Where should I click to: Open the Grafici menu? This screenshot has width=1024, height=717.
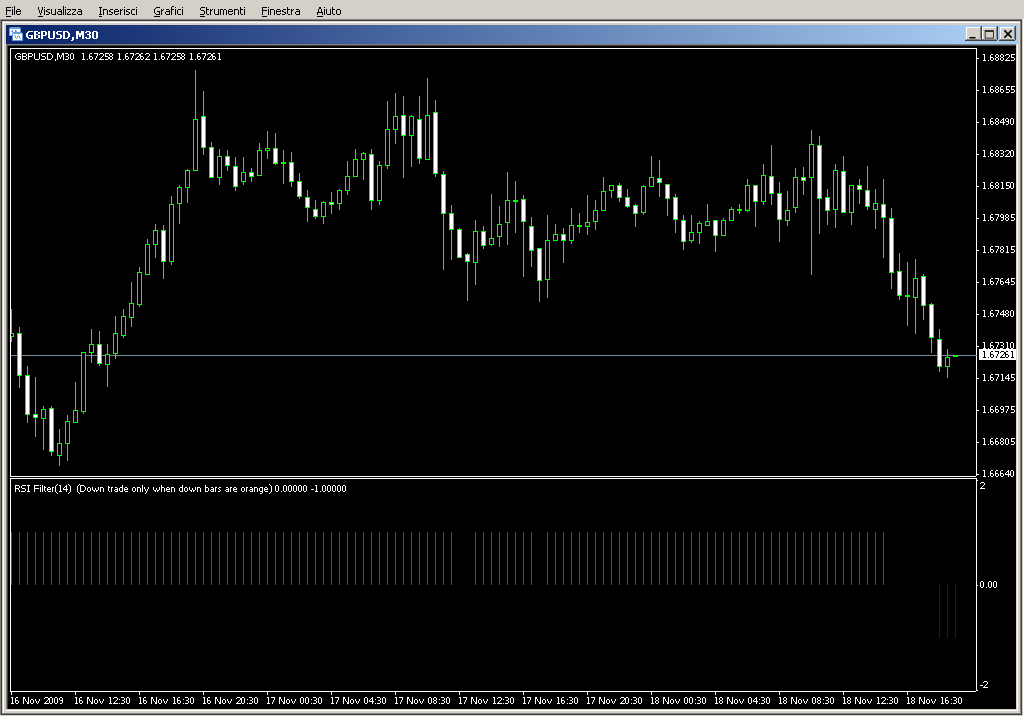pyautogui.click(x=168, y=11)
